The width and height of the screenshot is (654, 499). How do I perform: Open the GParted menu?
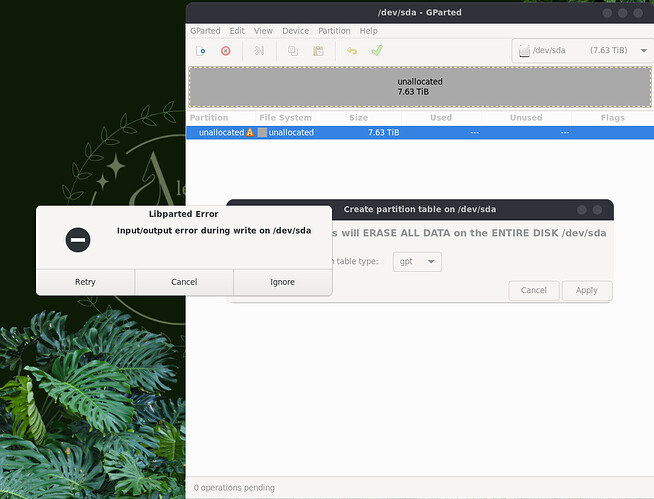click(205, 31)
